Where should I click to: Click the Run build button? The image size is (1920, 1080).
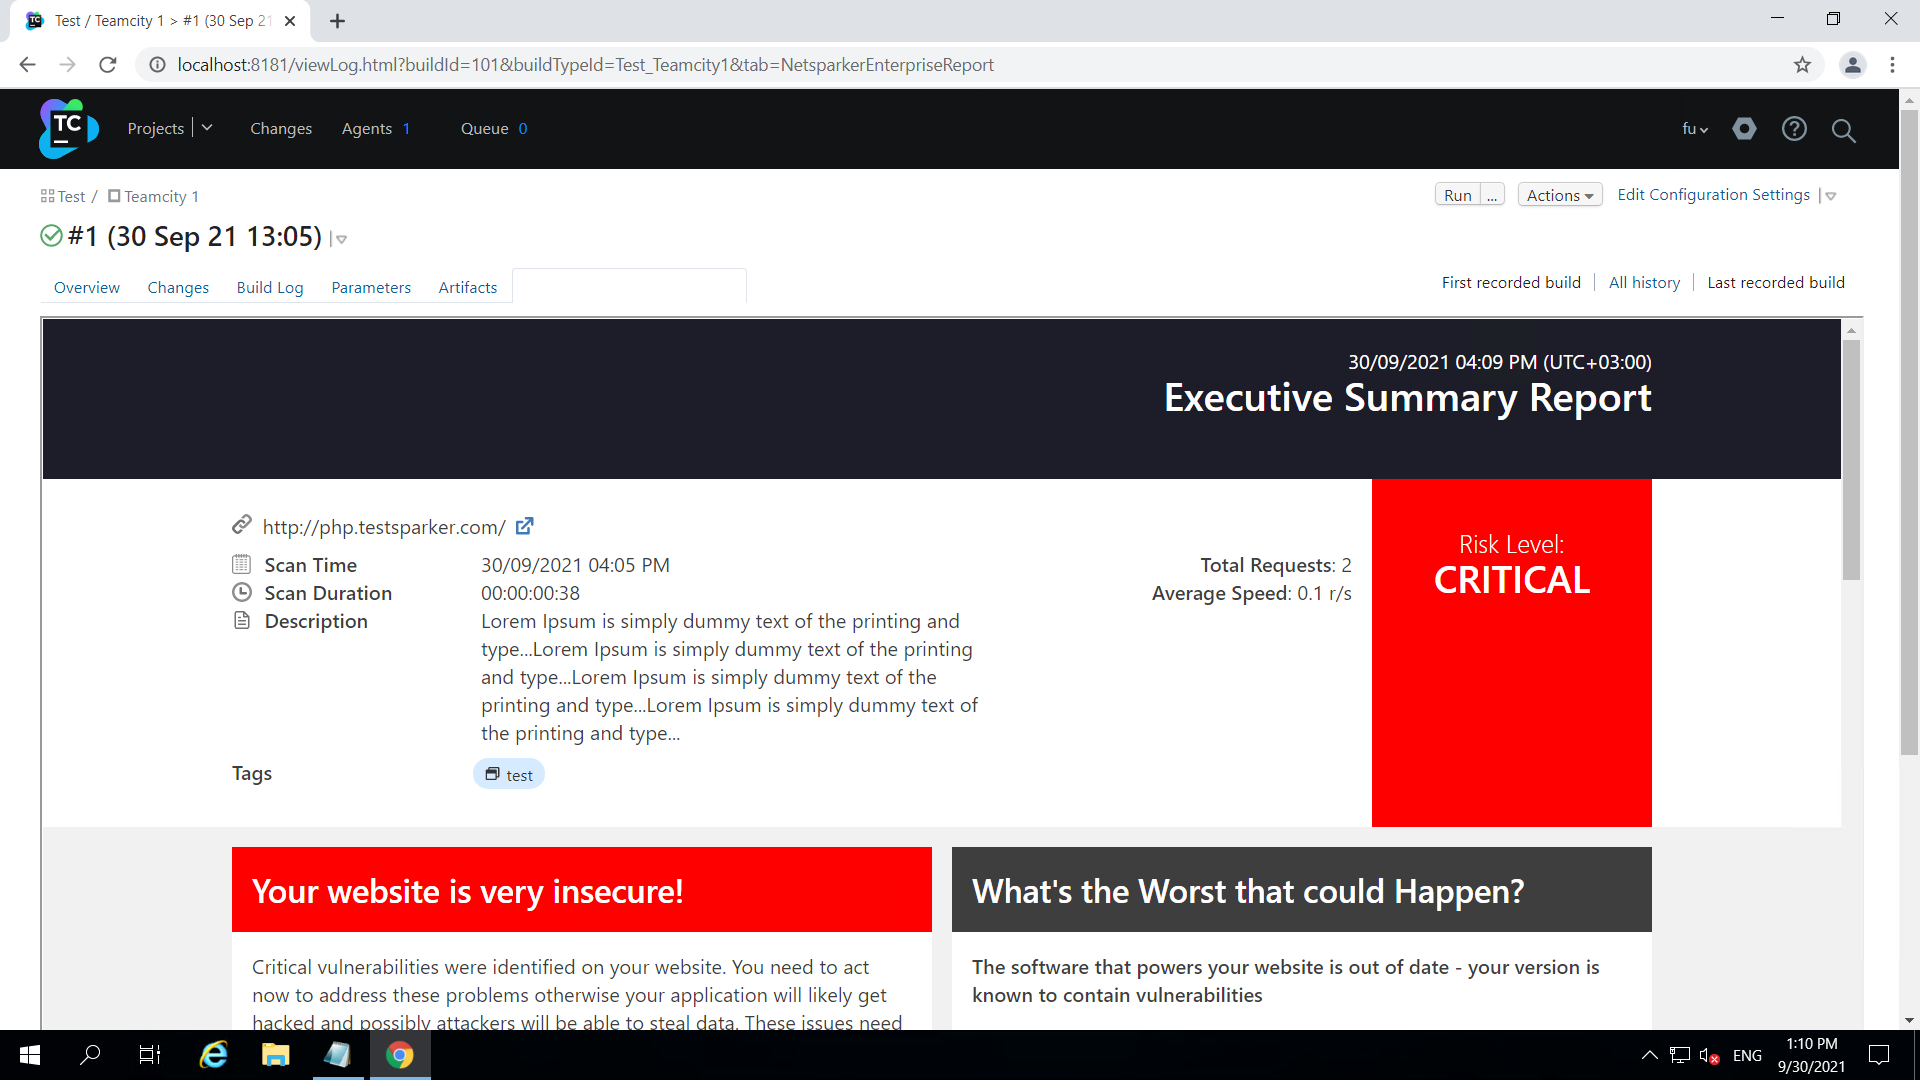pyautogui.click(x=1457, y=195)
